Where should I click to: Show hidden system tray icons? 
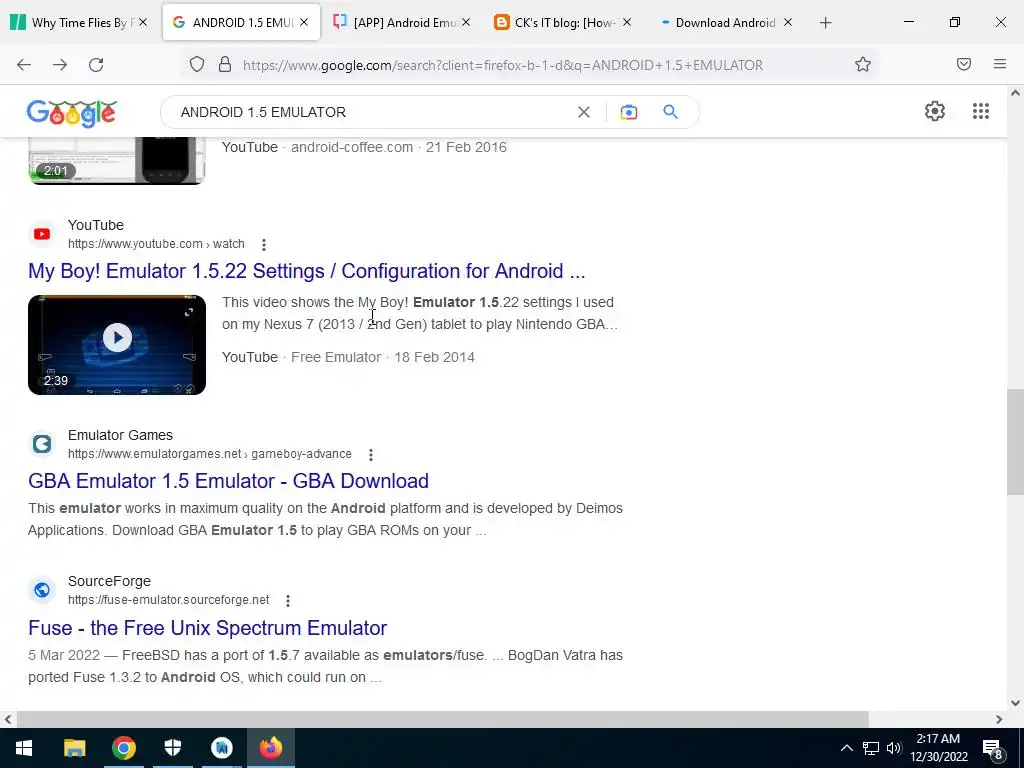[846, 748]
